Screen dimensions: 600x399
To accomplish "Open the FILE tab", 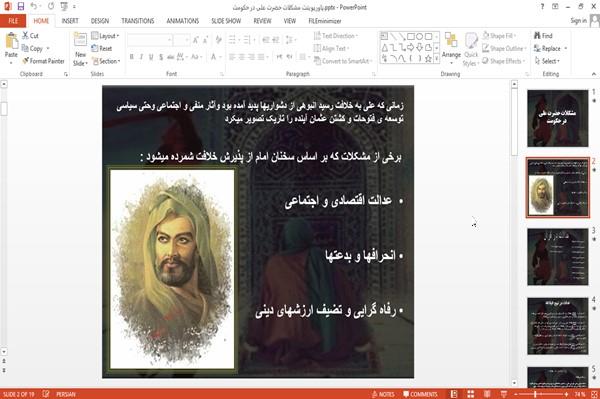I will (13, 21).
